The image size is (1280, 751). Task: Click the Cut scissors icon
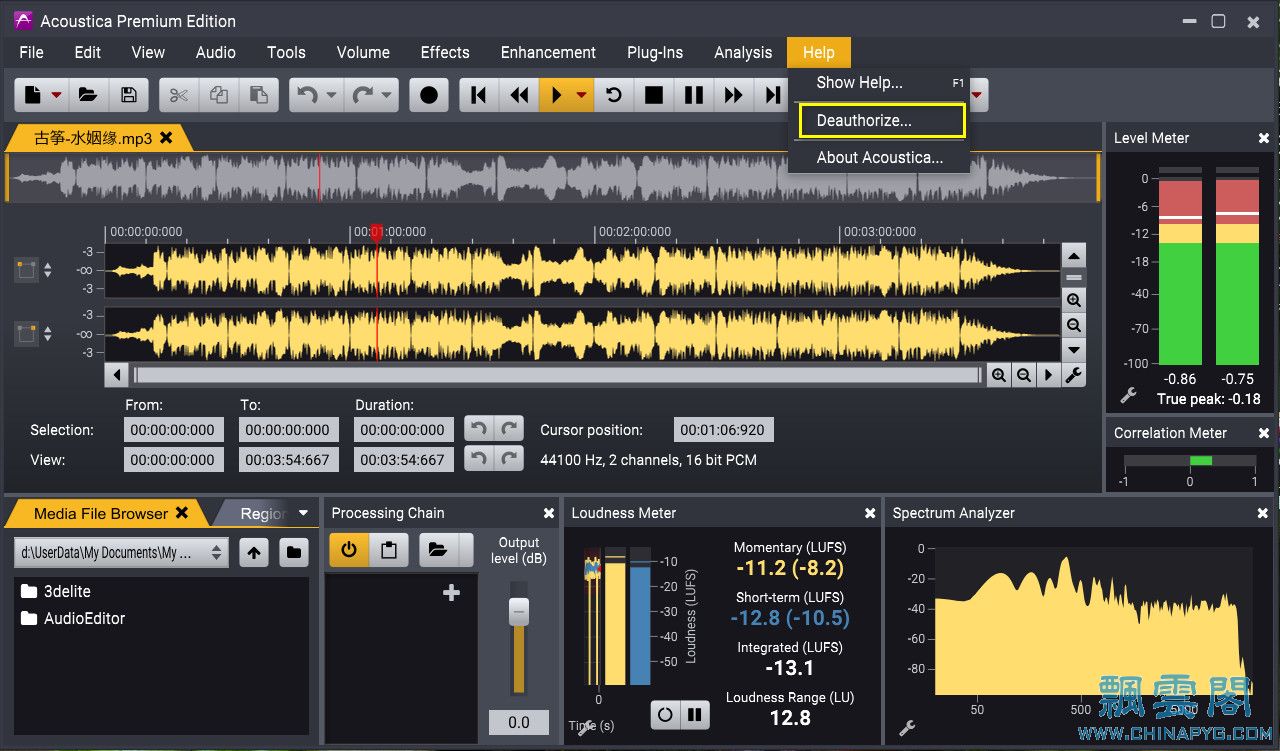[179, 95]
